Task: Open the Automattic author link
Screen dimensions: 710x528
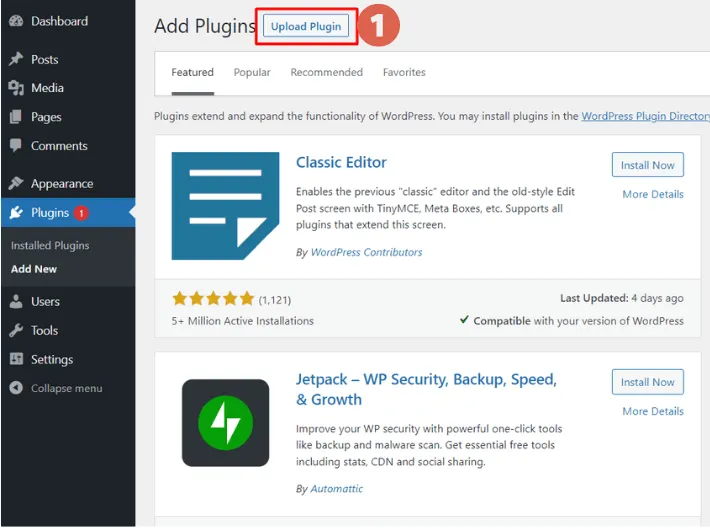Action: (x=336, y=489)
